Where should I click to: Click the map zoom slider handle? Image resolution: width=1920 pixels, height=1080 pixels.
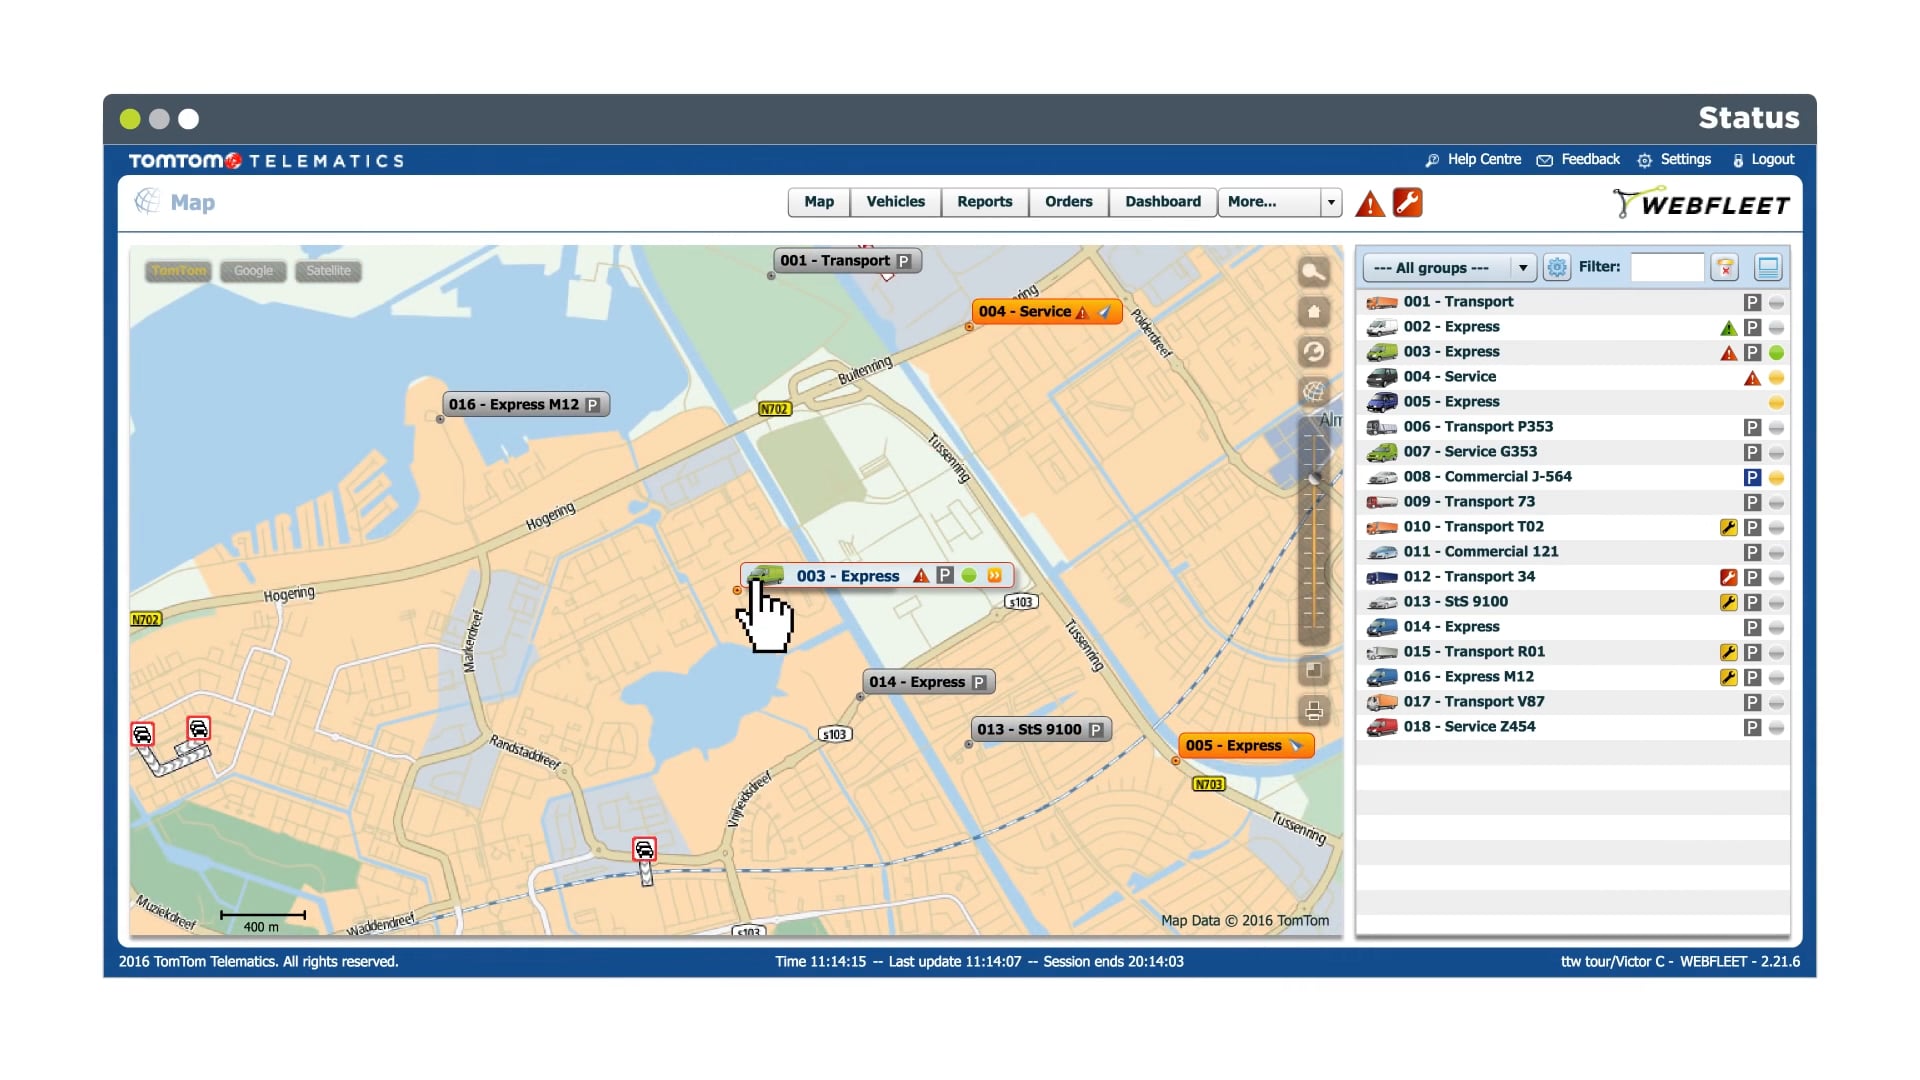tap(1314, 478)
